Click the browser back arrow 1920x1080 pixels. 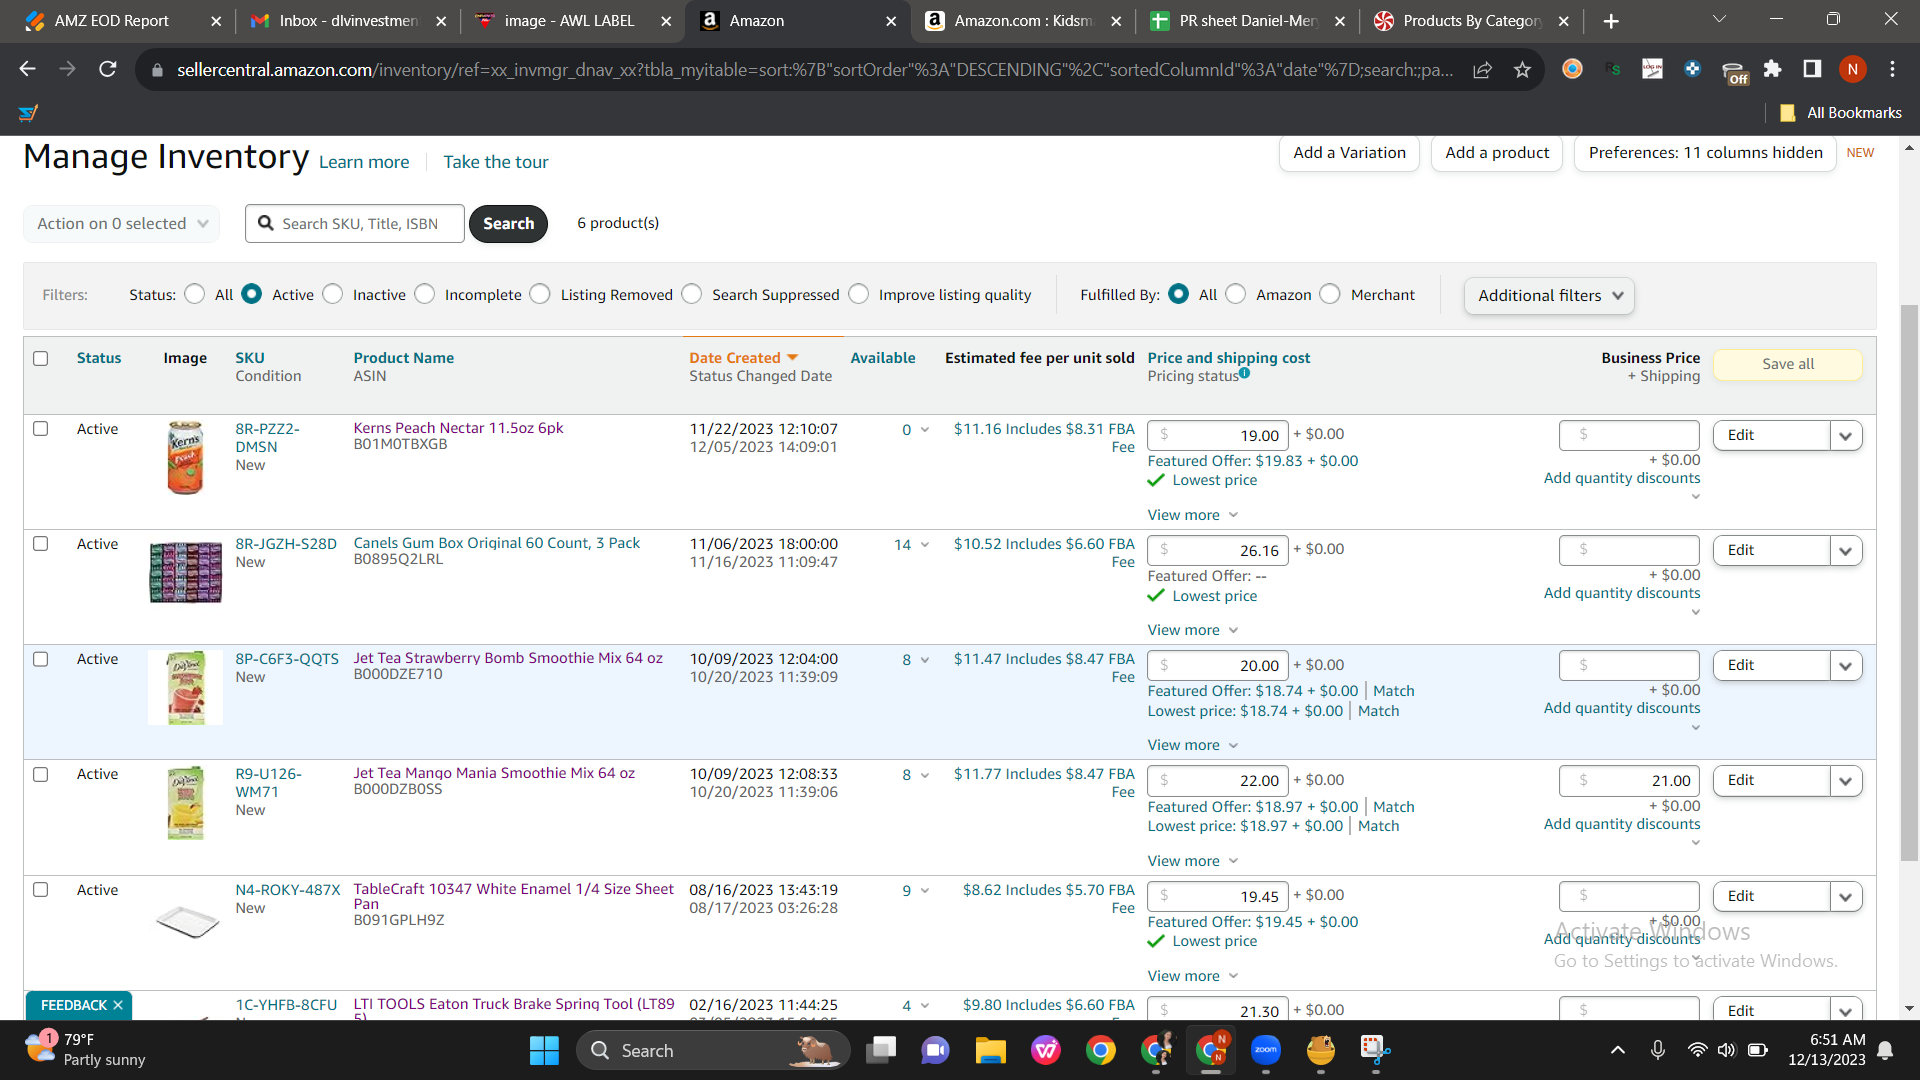coord(27,69)
